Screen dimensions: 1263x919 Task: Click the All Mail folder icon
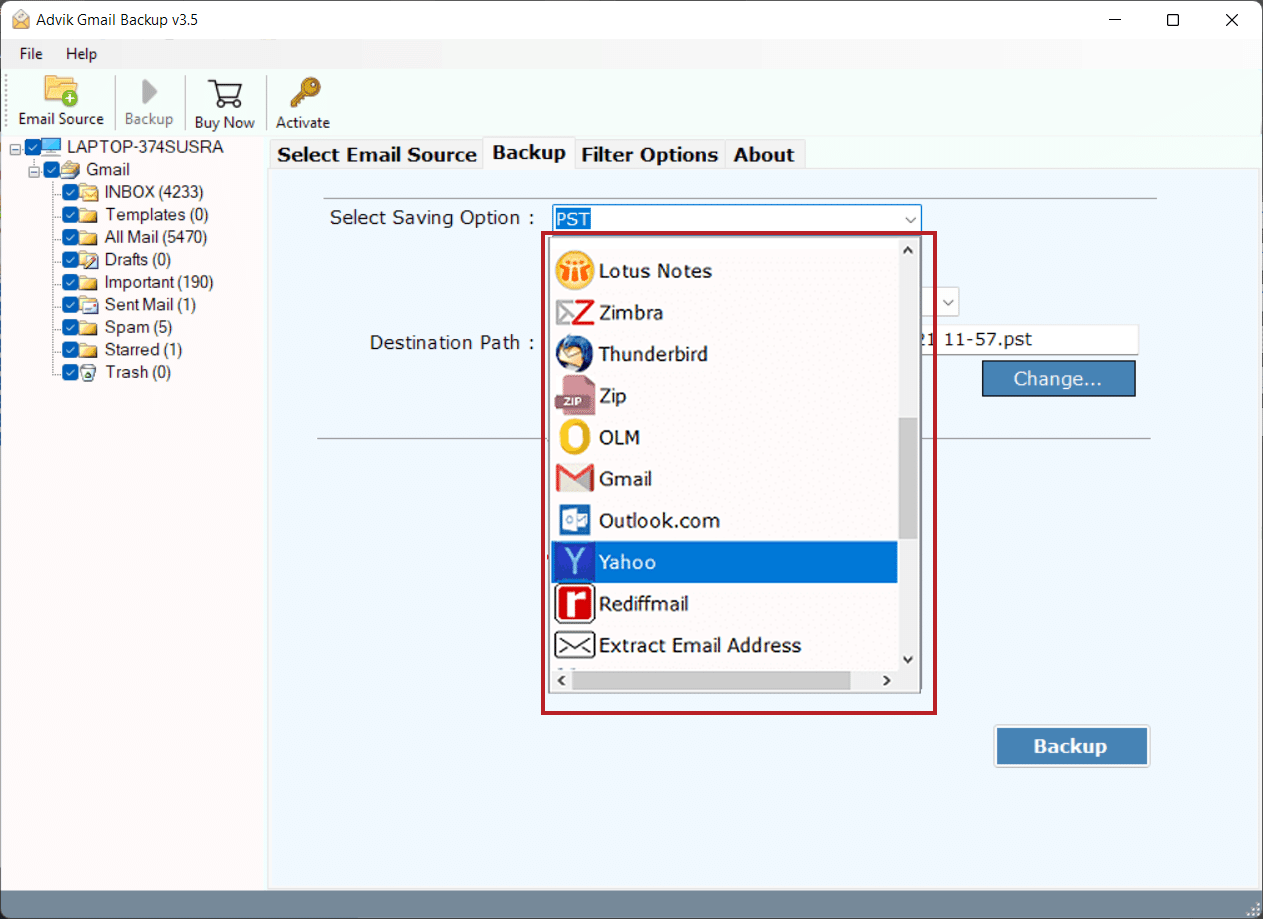[x=89, y=237]
